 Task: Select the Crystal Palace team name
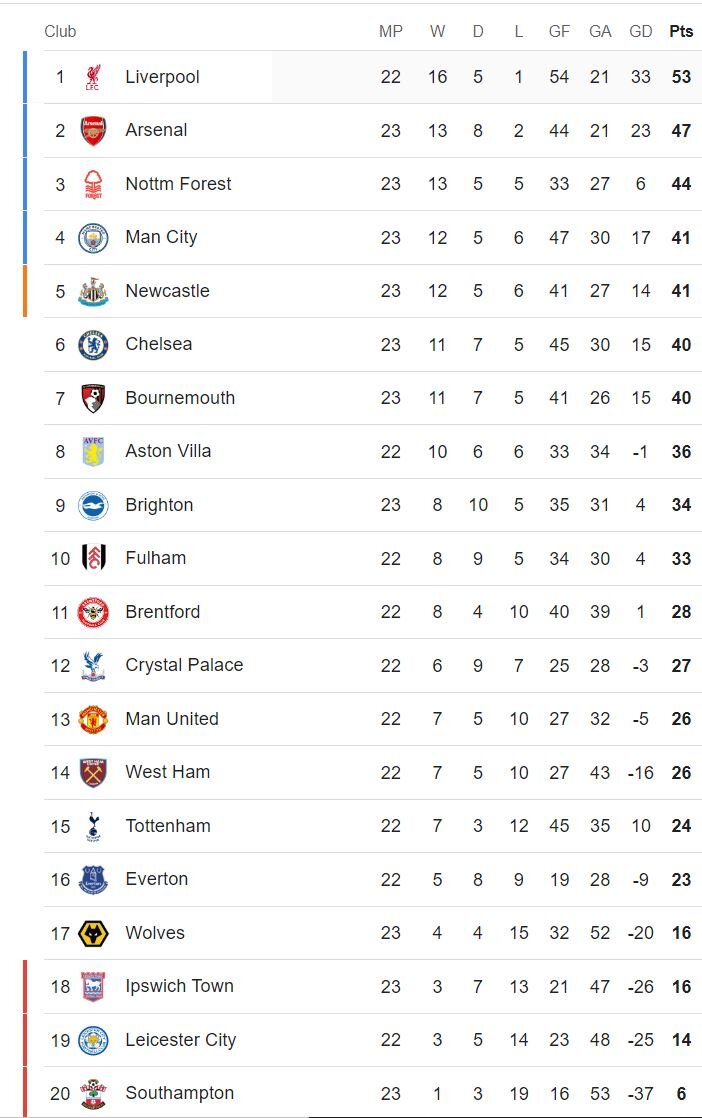coord(184,665)
